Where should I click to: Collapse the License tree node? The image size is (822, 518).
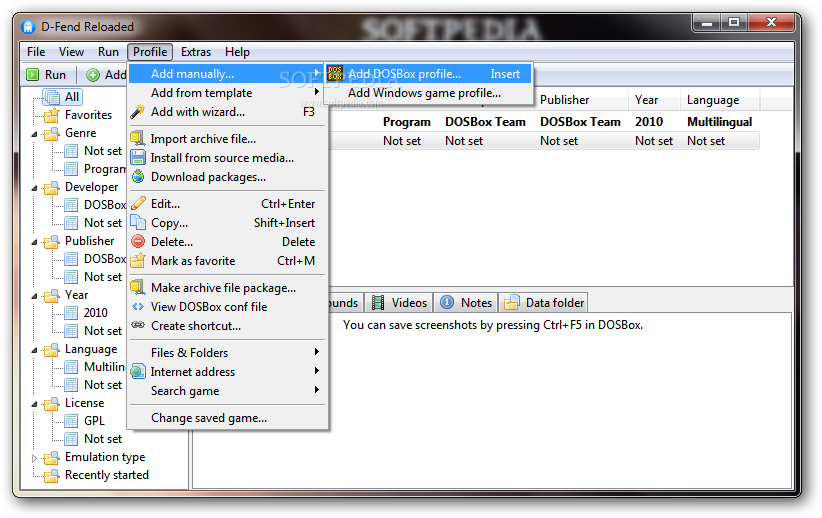tap(35, 404)
